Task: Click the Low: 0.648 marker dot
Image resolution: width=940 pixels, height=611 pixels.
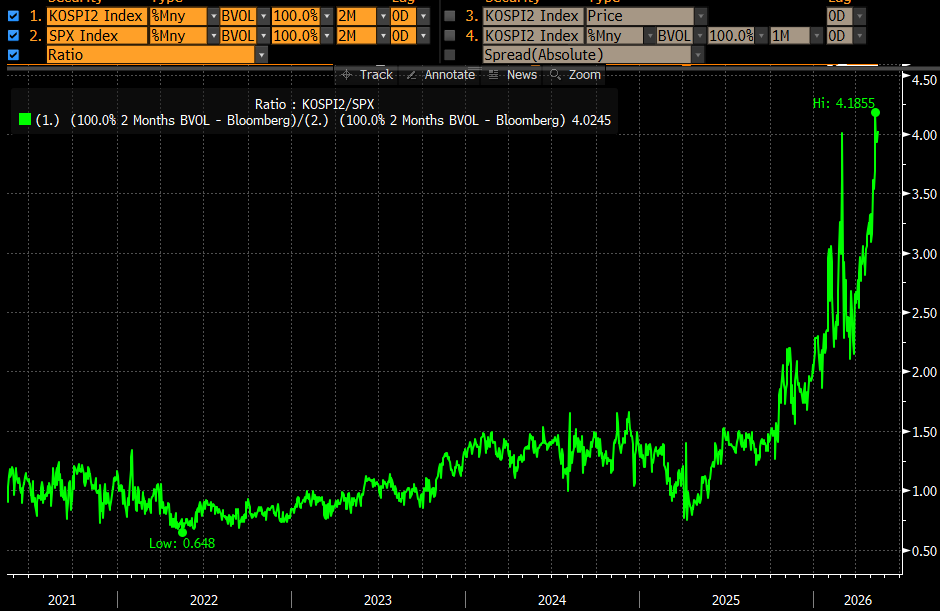Action: point(182,532)
